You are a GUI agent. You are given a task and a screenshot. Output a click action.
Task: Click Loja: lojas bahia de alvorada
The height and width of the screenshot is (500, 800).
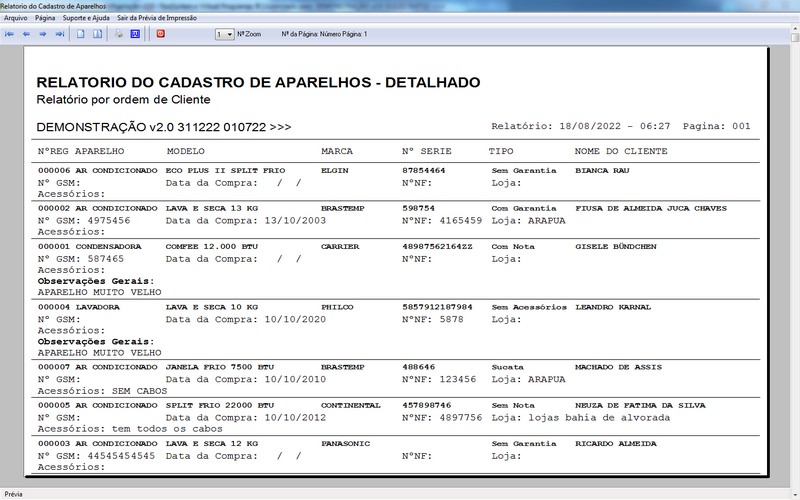581,417
